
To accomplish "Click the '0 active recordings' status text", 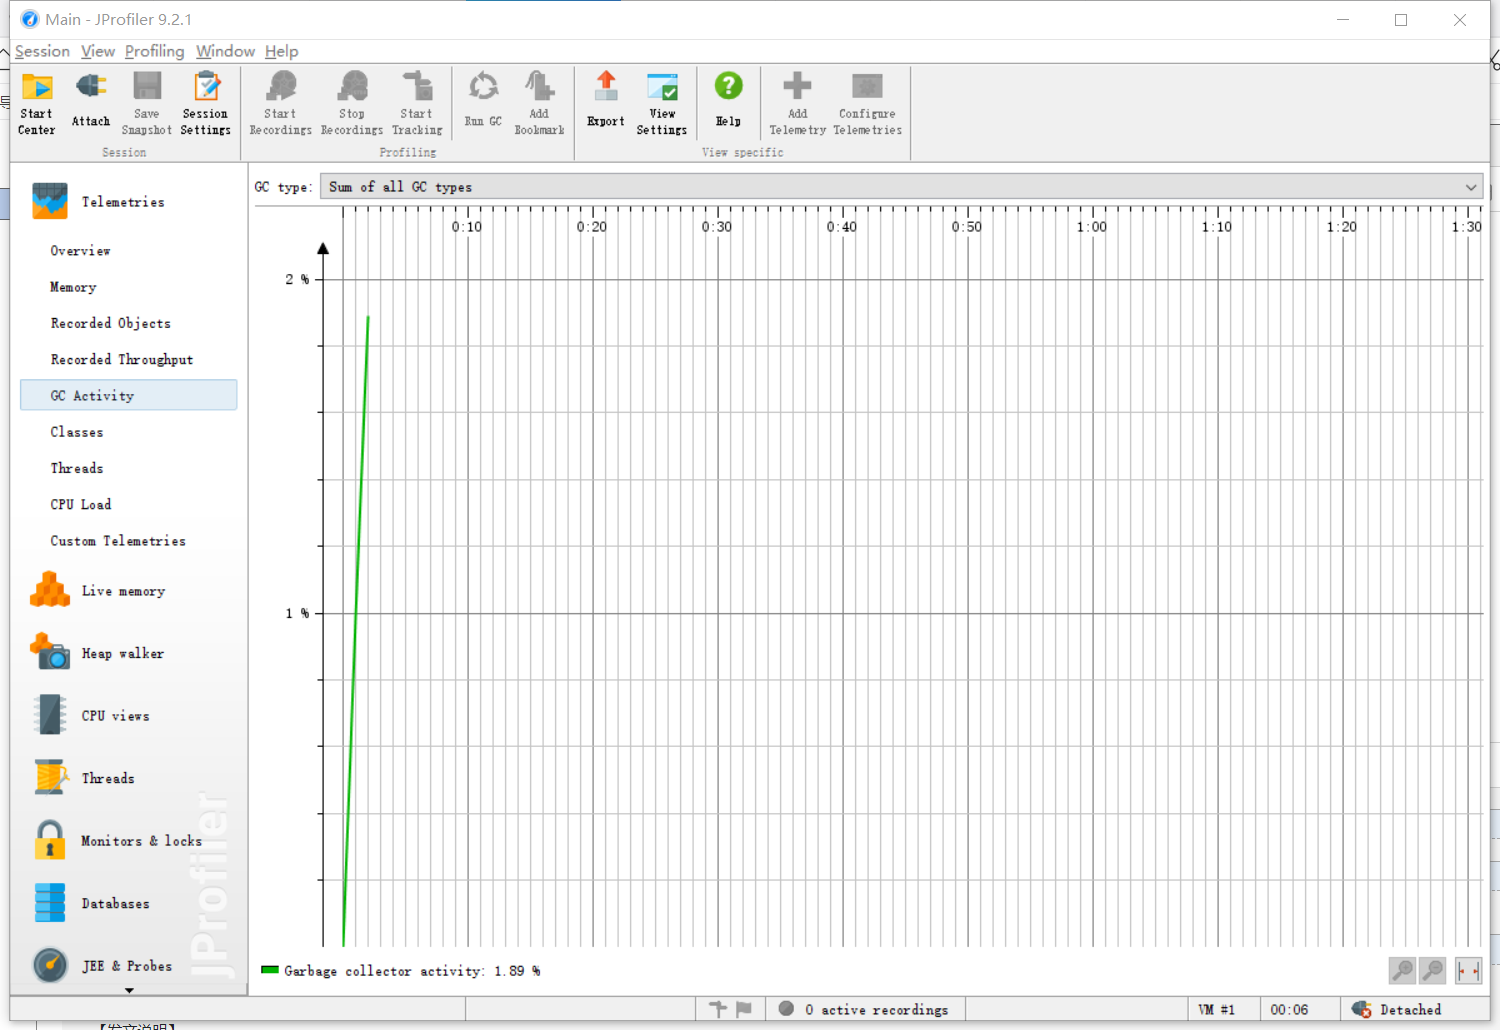I will pyautogui.click(x=876, y=1010).
